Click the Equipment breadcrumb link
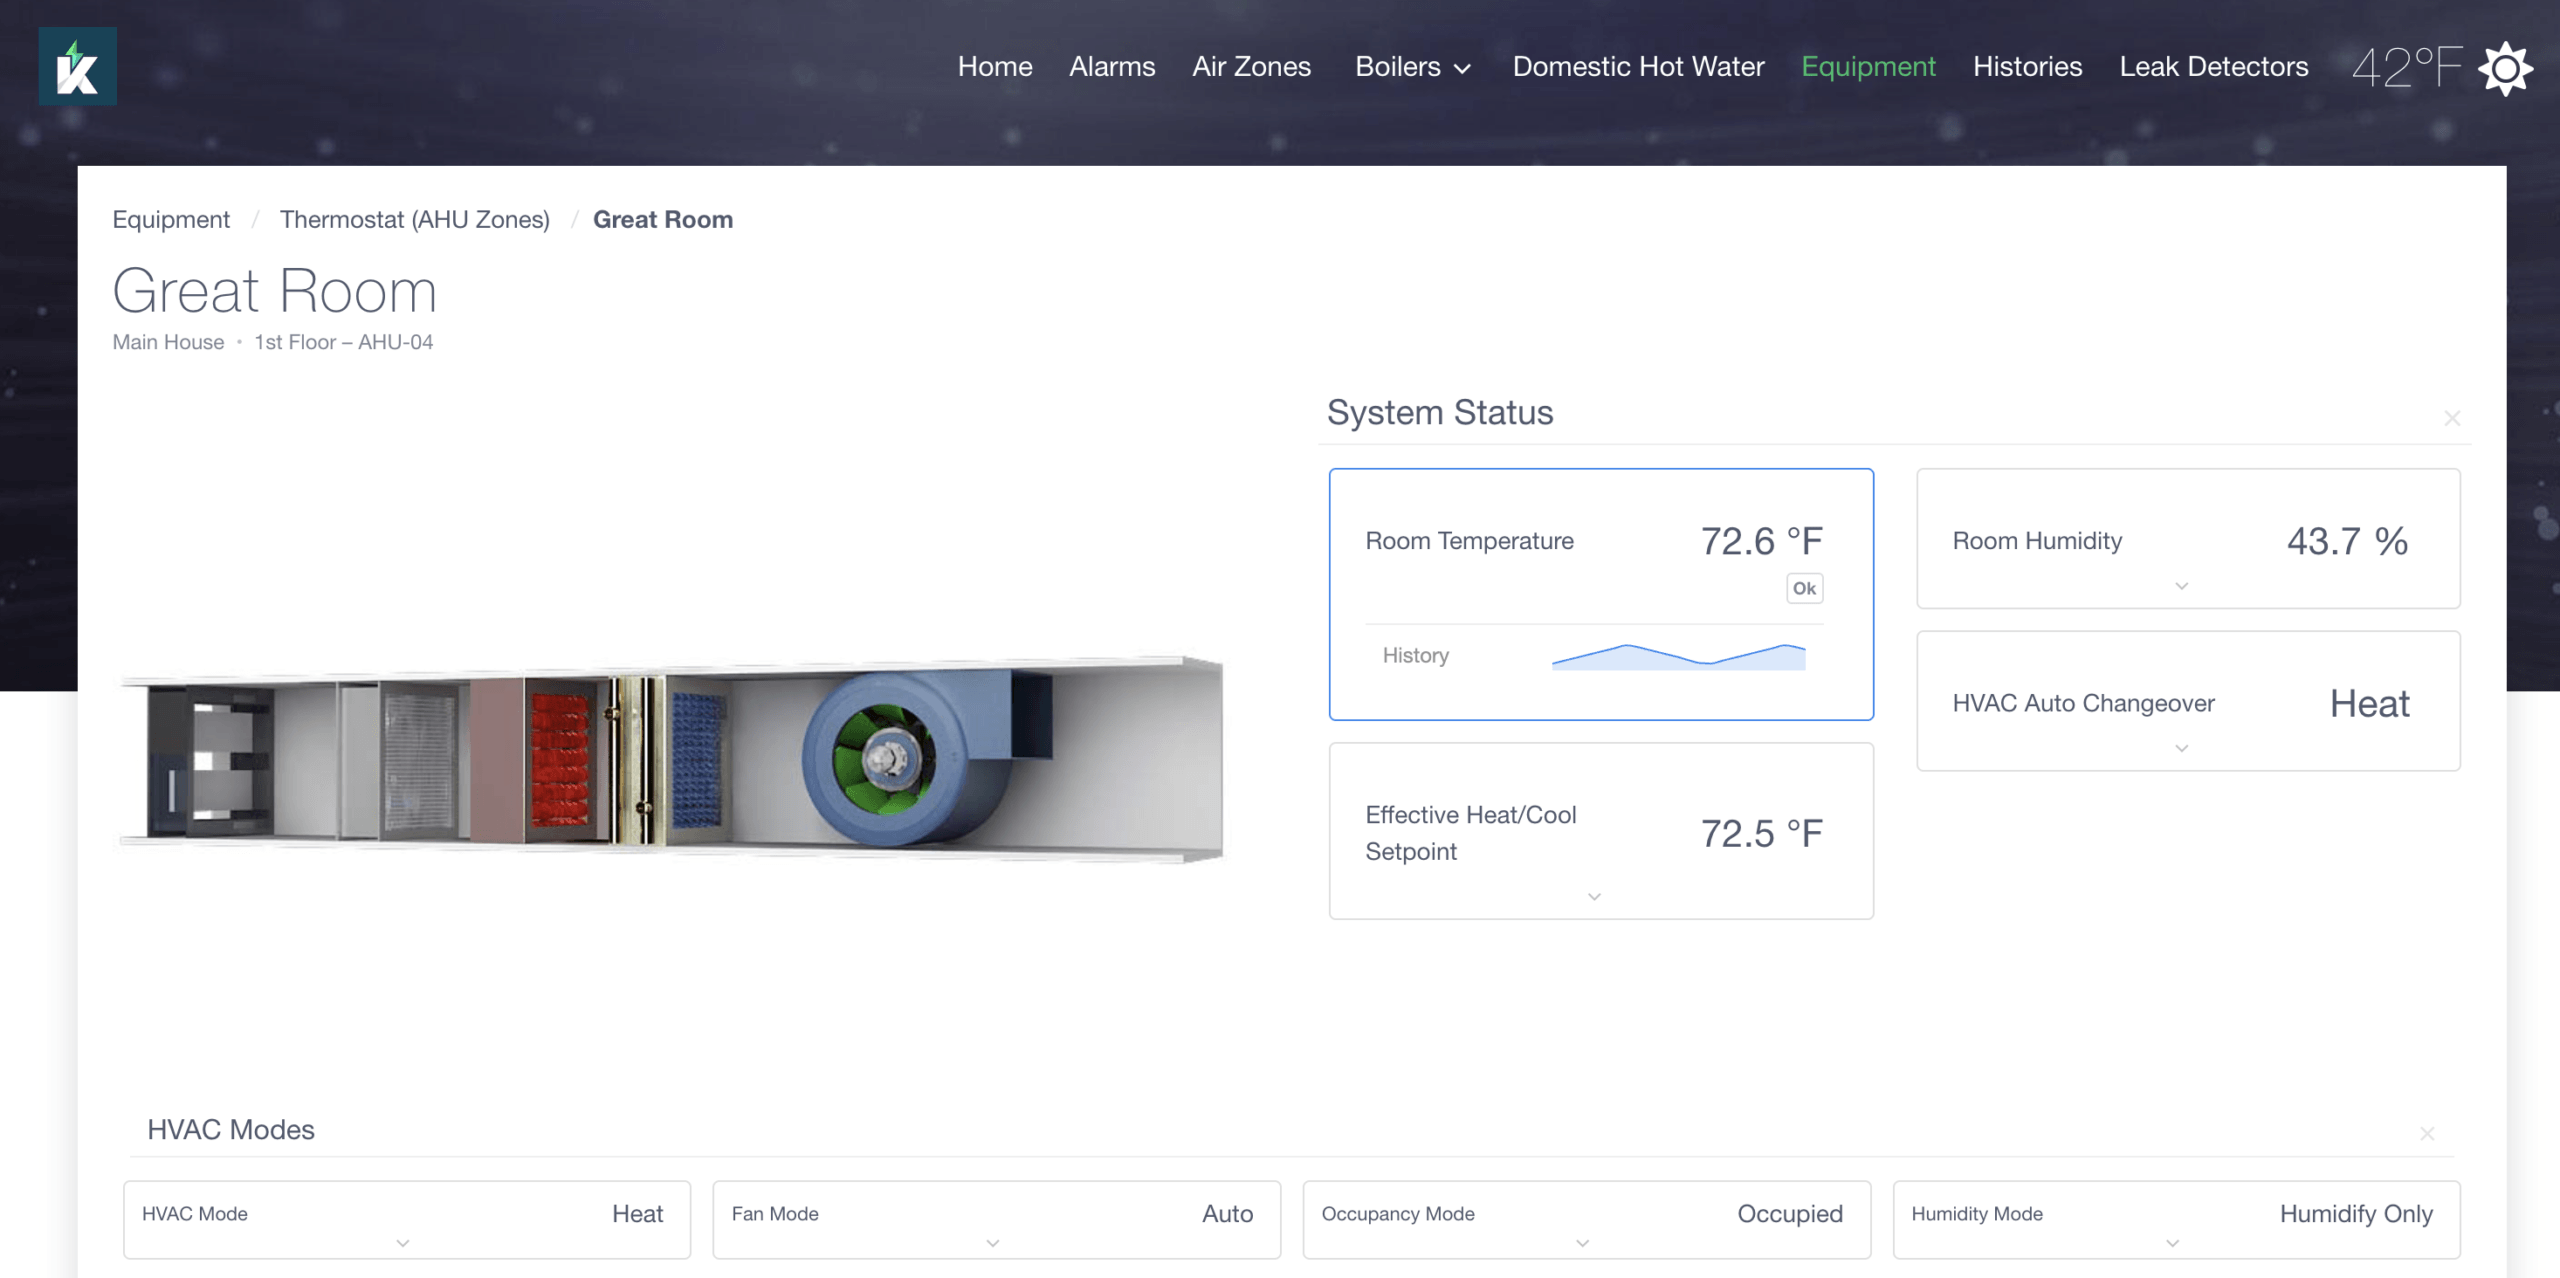Viewport: 2560px width, 1278px height. click(171, 220)
